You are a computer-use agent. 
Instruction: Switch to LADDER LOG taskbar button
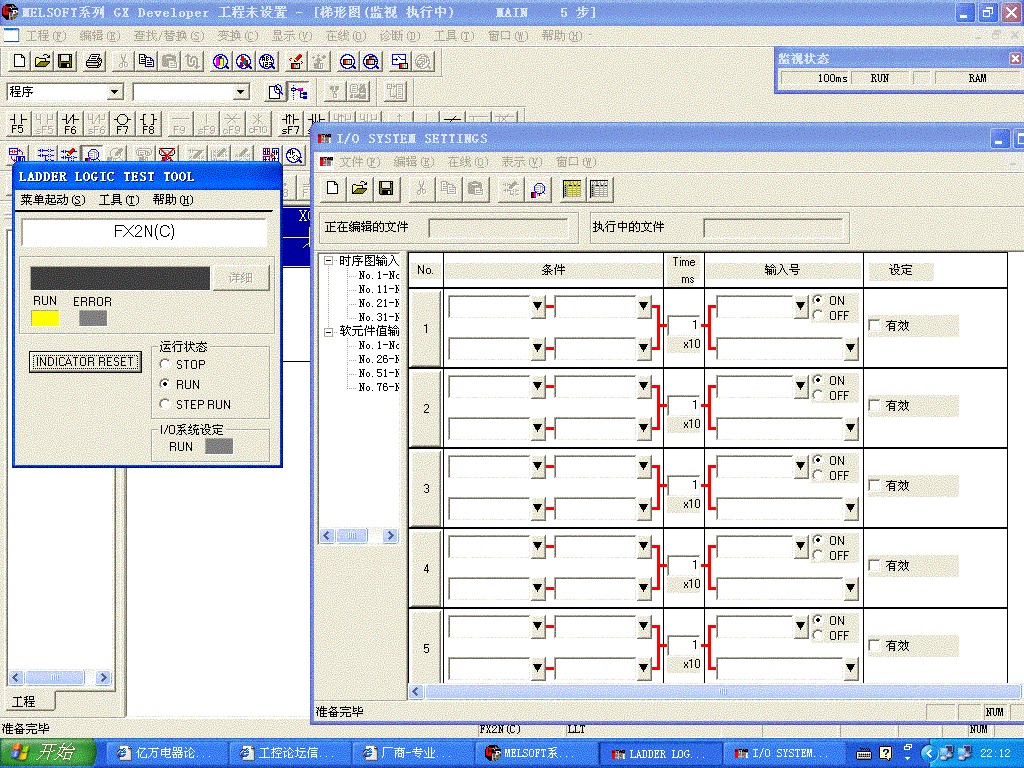tap(661, 753)
